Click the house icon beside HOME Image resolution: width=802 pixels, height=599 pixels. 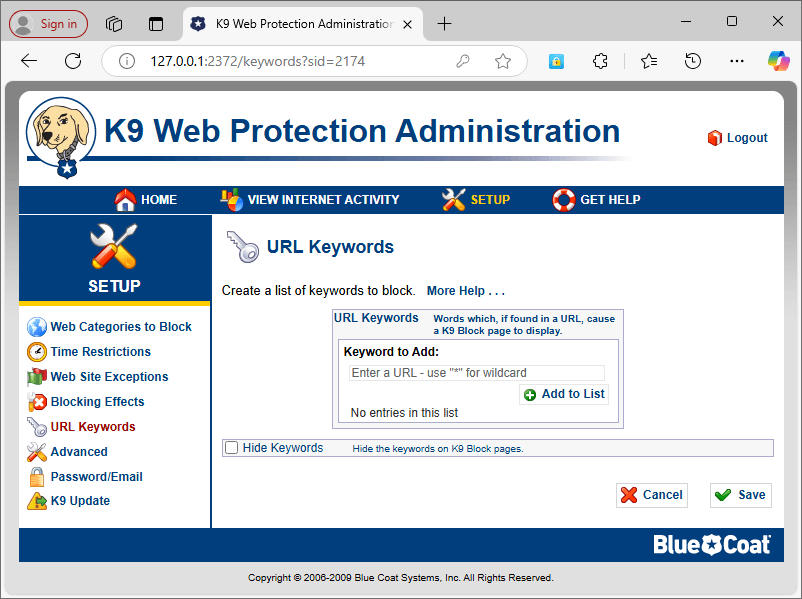[125, 199]
